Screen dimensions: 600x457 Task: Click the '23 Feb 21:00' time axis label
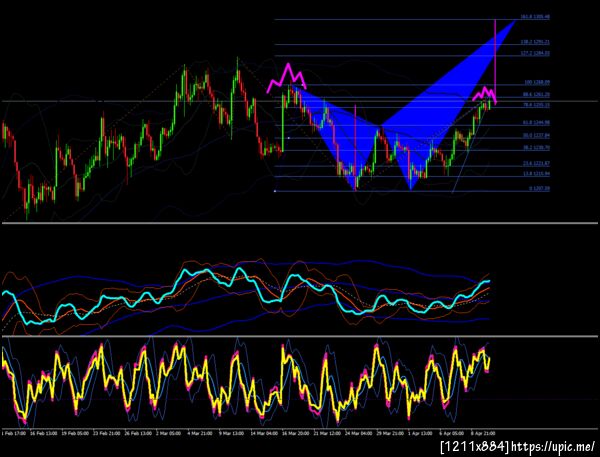pos(106,433)
